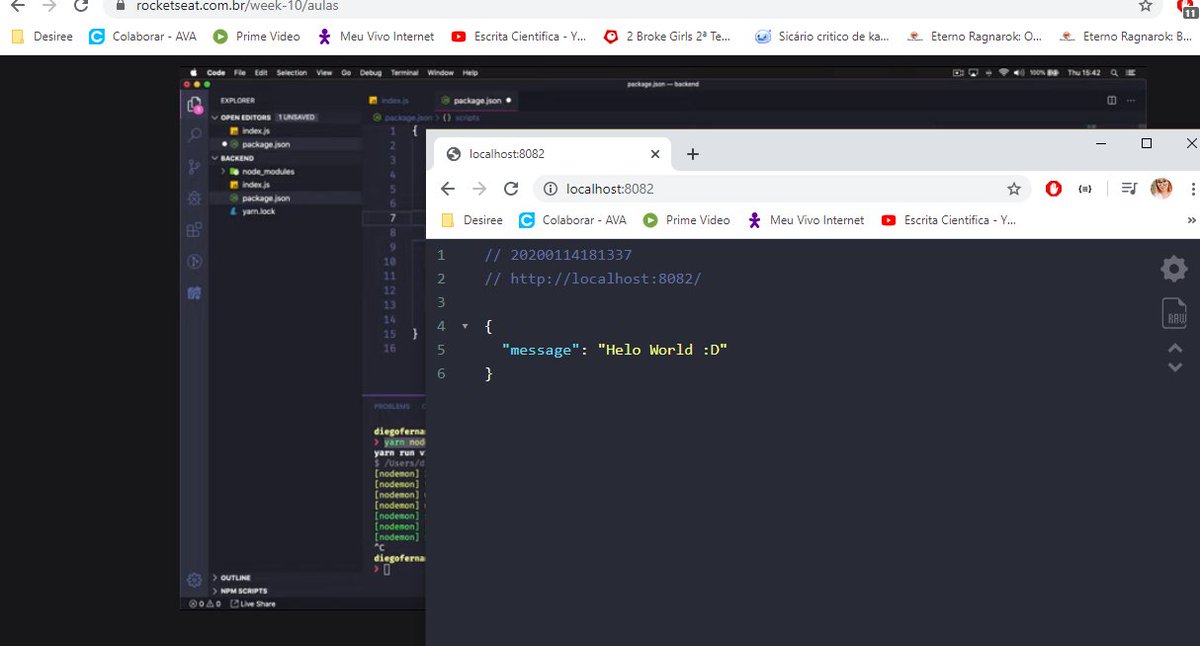Viewport: 1200px width, 646px height.
Task: Open the front Chrome three-dot menu
Action: (x=1193, y=189)
